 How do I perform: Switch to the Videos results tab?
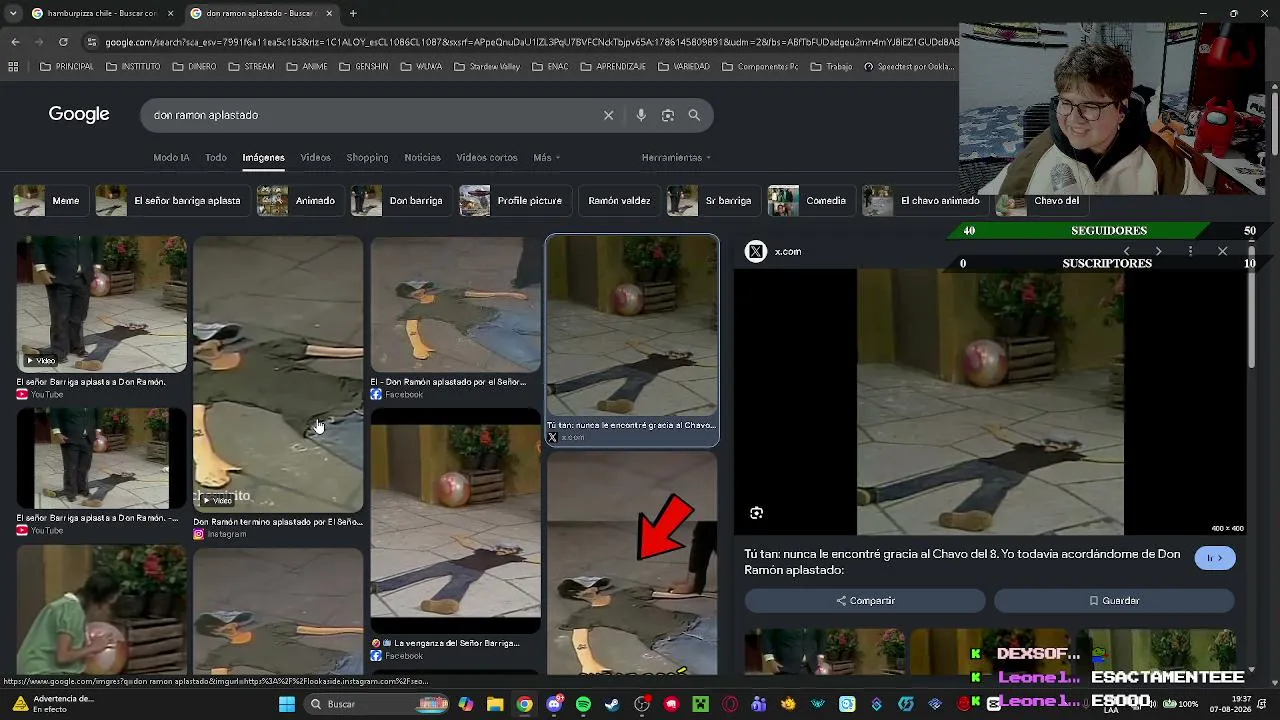point(315,157)
